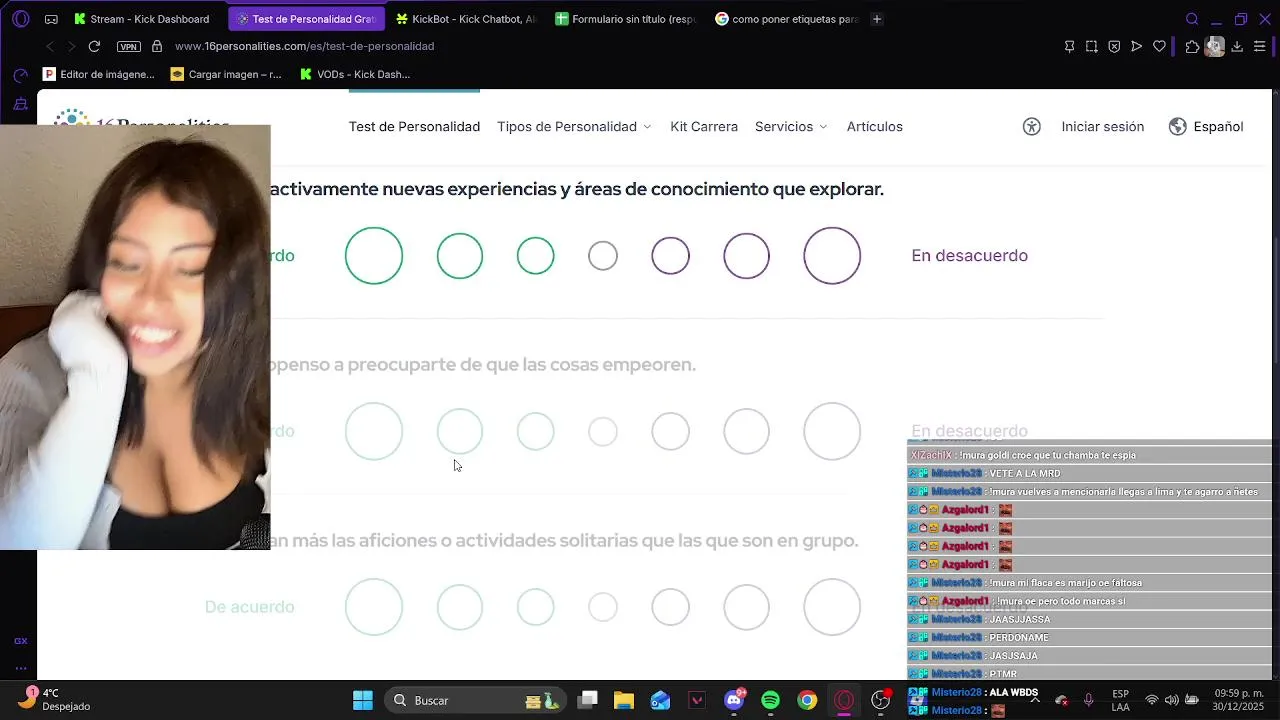Viewport: 1280px width, 720px height.
Task: Open the Kit Carrera nav link
Action: (x=704, y=126)
